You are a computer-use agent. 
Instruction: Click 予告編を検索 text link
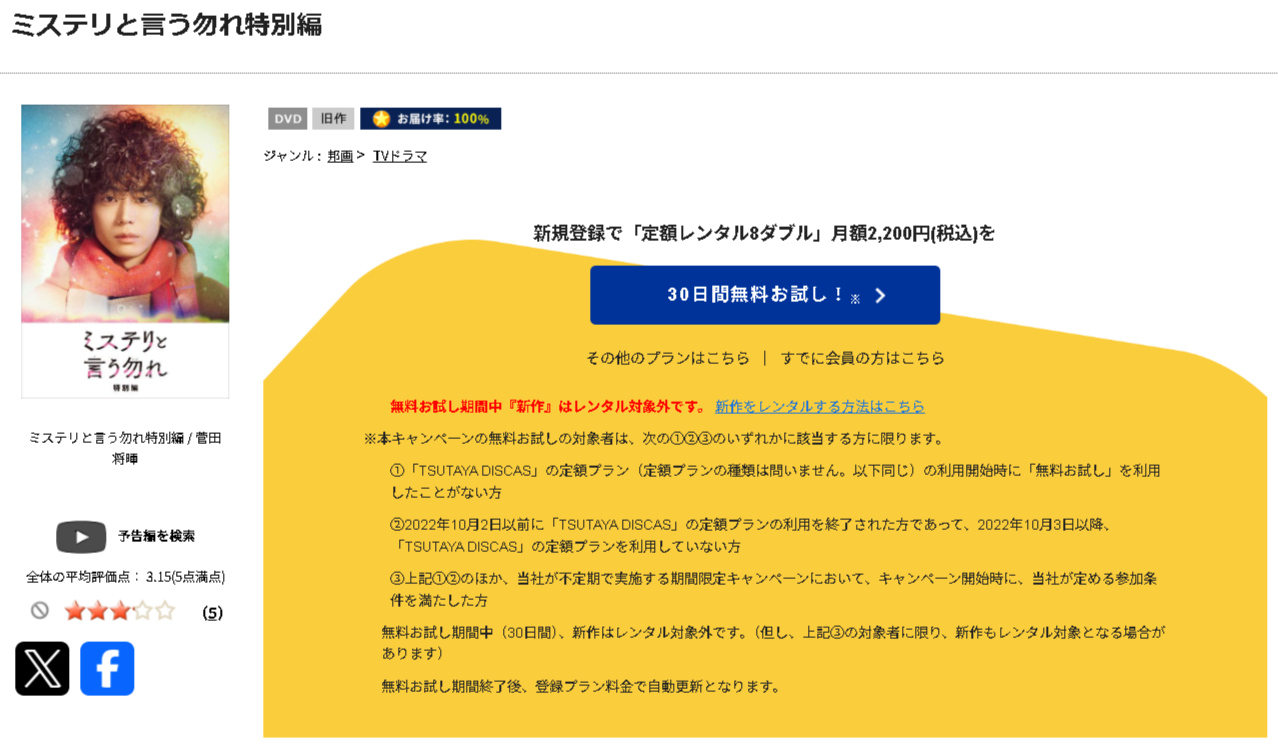click(156, 536)
